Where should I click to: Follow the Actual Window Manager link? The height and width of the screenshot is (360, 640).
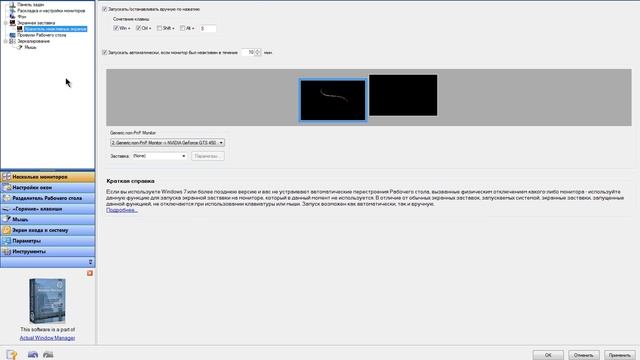[47, 338]
